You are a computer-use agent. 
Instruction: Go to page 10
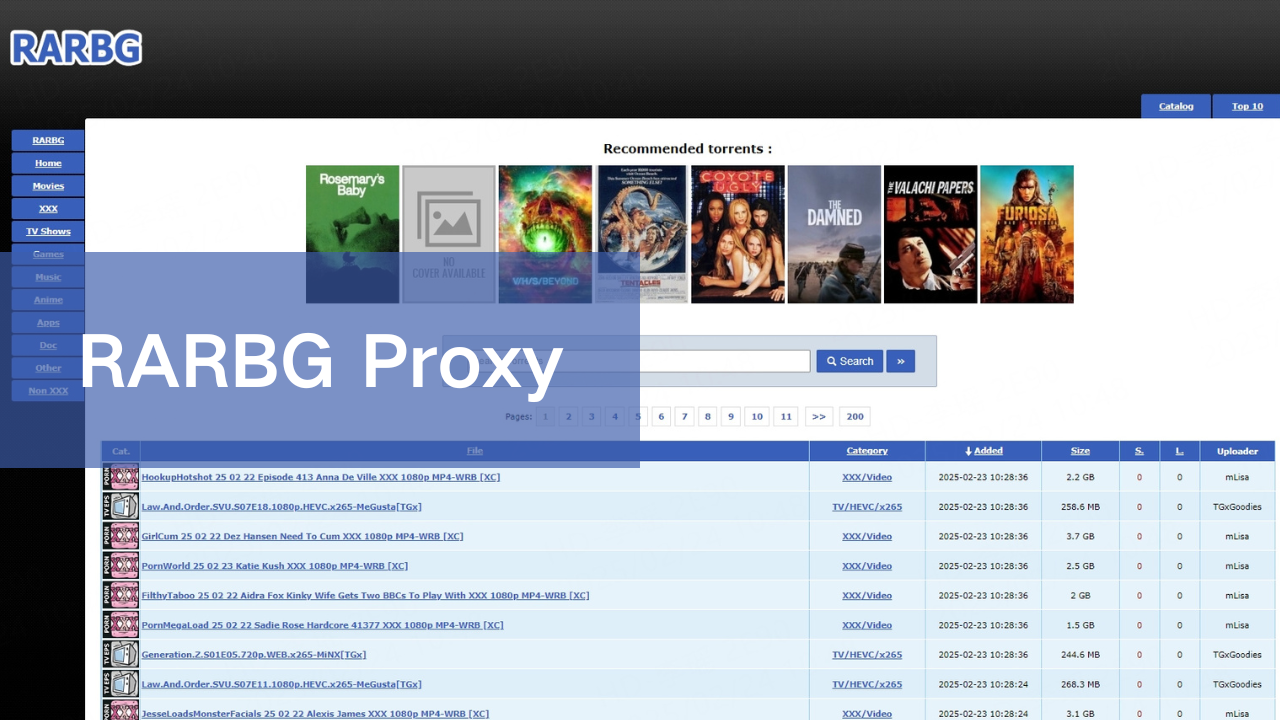click(x=757, y=416)
